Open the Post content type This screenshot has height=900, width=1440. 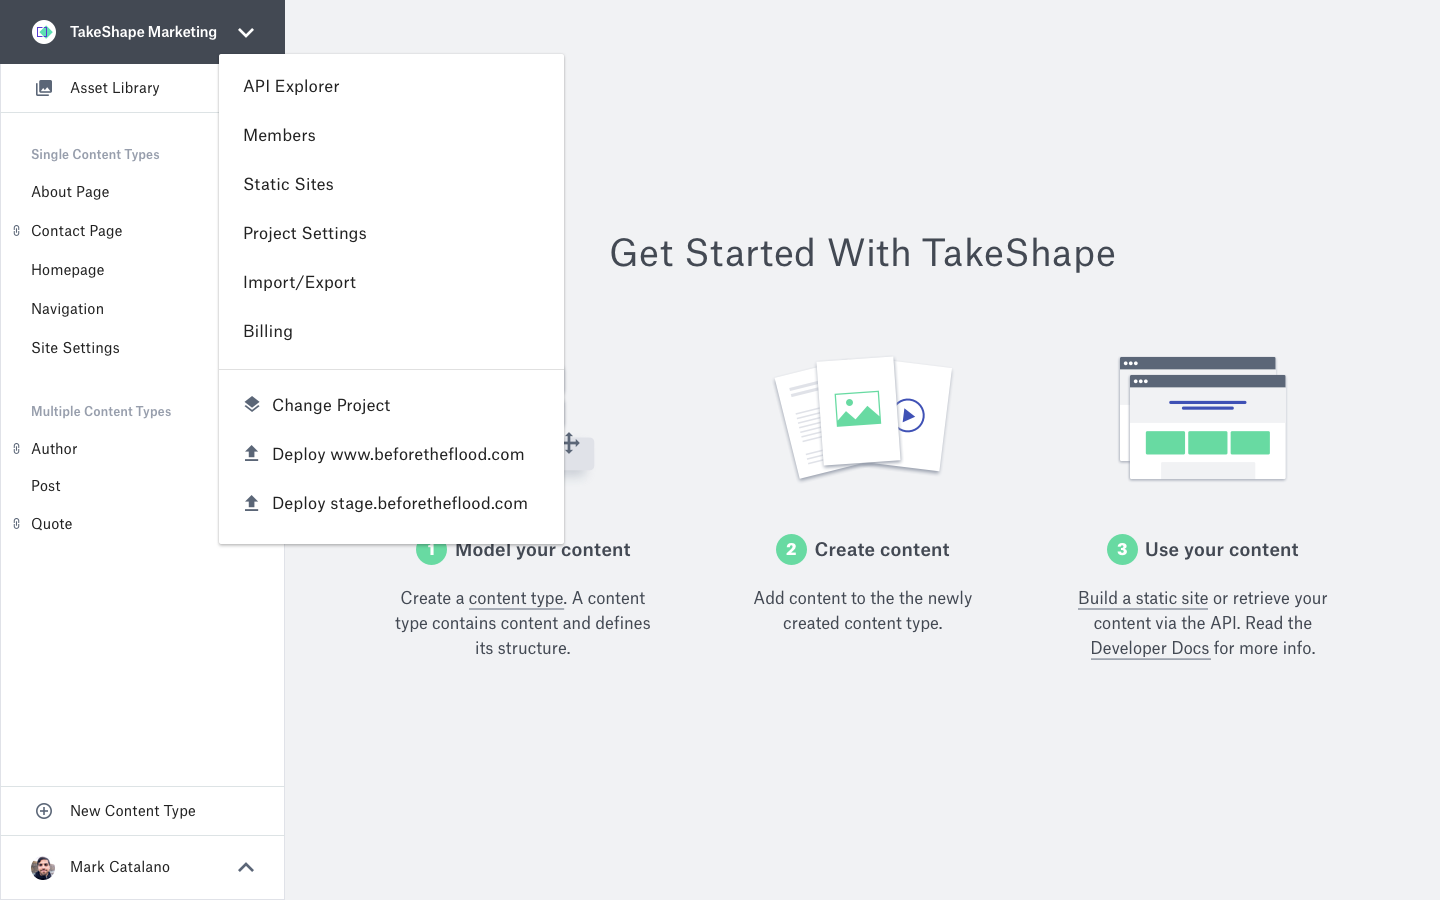pos(46,486)
